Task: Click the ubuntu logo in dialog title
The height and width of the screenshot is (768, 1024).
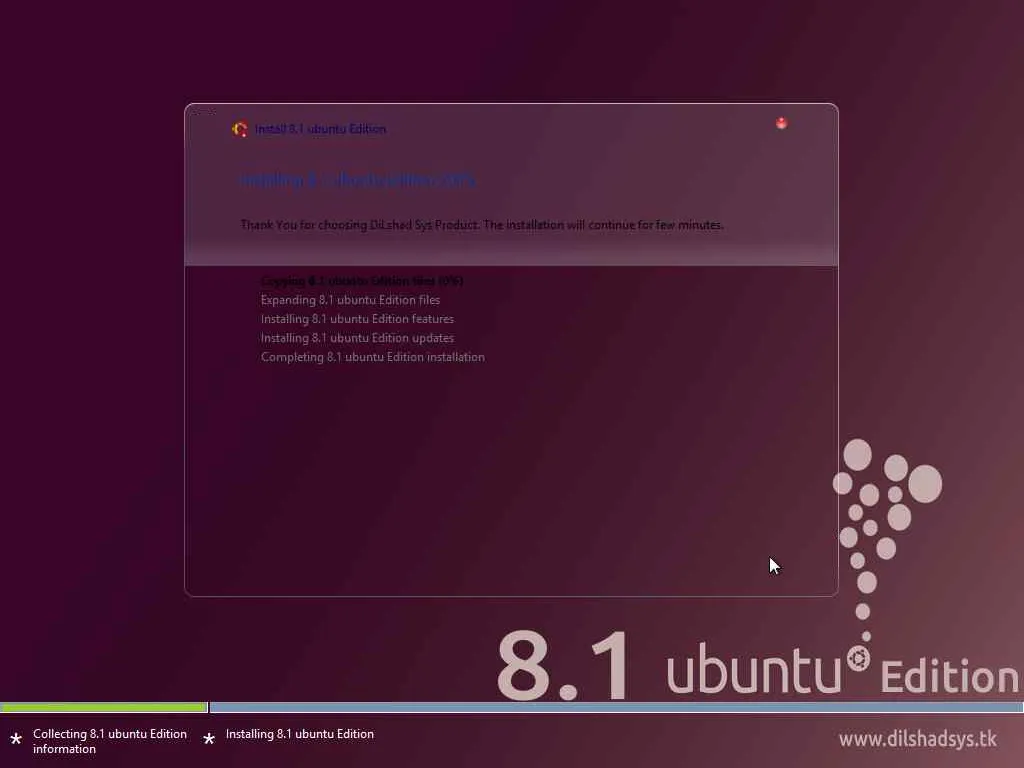Action: coord(240,129)
